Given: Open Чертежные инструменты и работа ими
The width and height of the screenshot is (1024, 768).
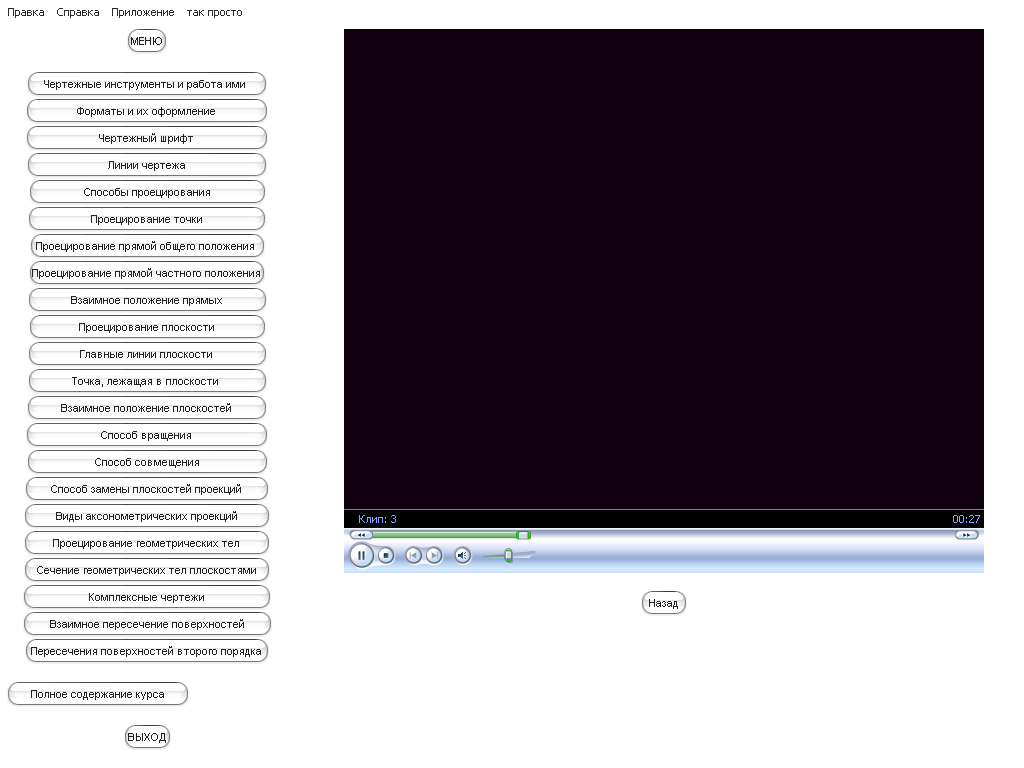Looking at the screenshot, I should (x=147, y=84).
